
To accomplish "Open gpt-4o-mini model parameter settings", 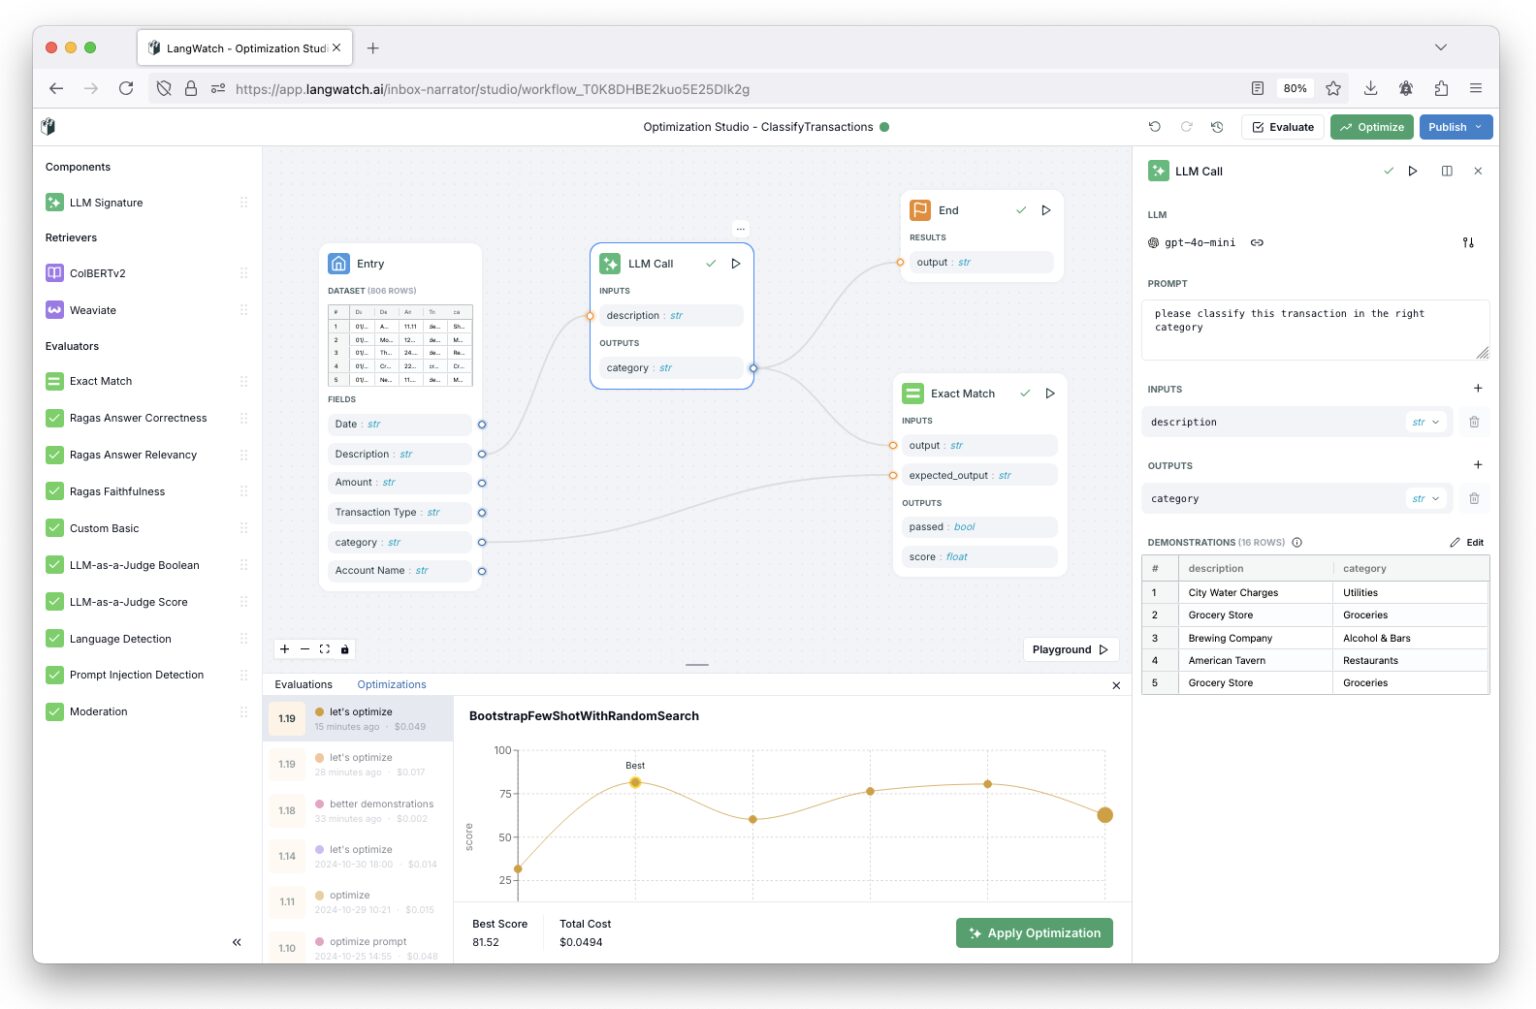I will 1468,242.
